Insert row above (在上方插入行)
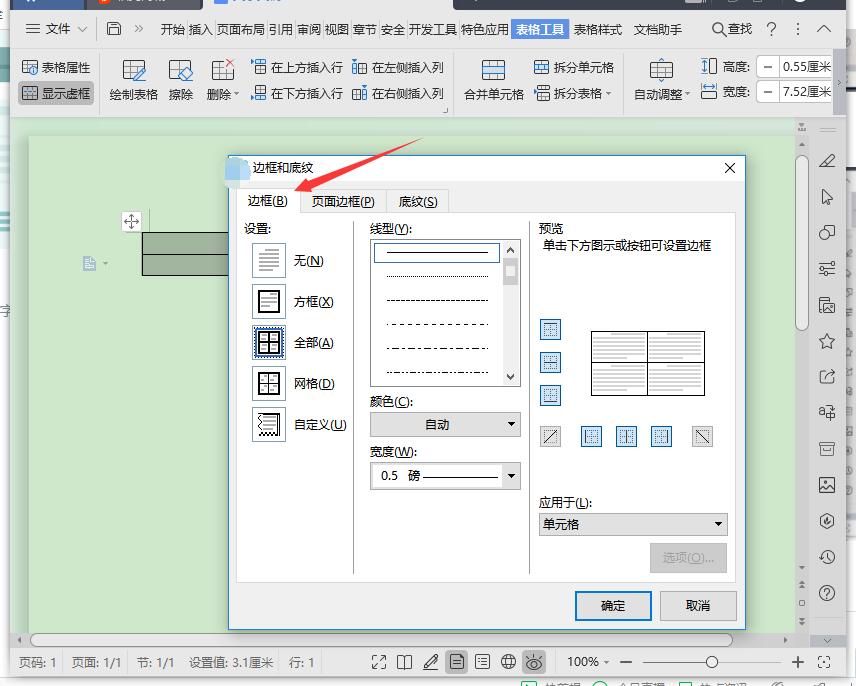856x686 pixels. pyautogui.click(x=297, y=67)
